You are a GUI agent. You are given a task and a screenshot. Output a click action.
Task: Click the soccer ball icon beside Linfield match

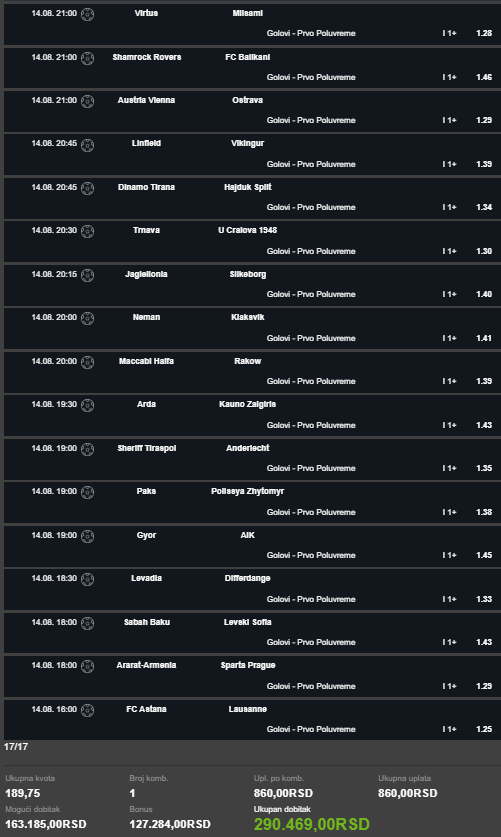[88, 145]
